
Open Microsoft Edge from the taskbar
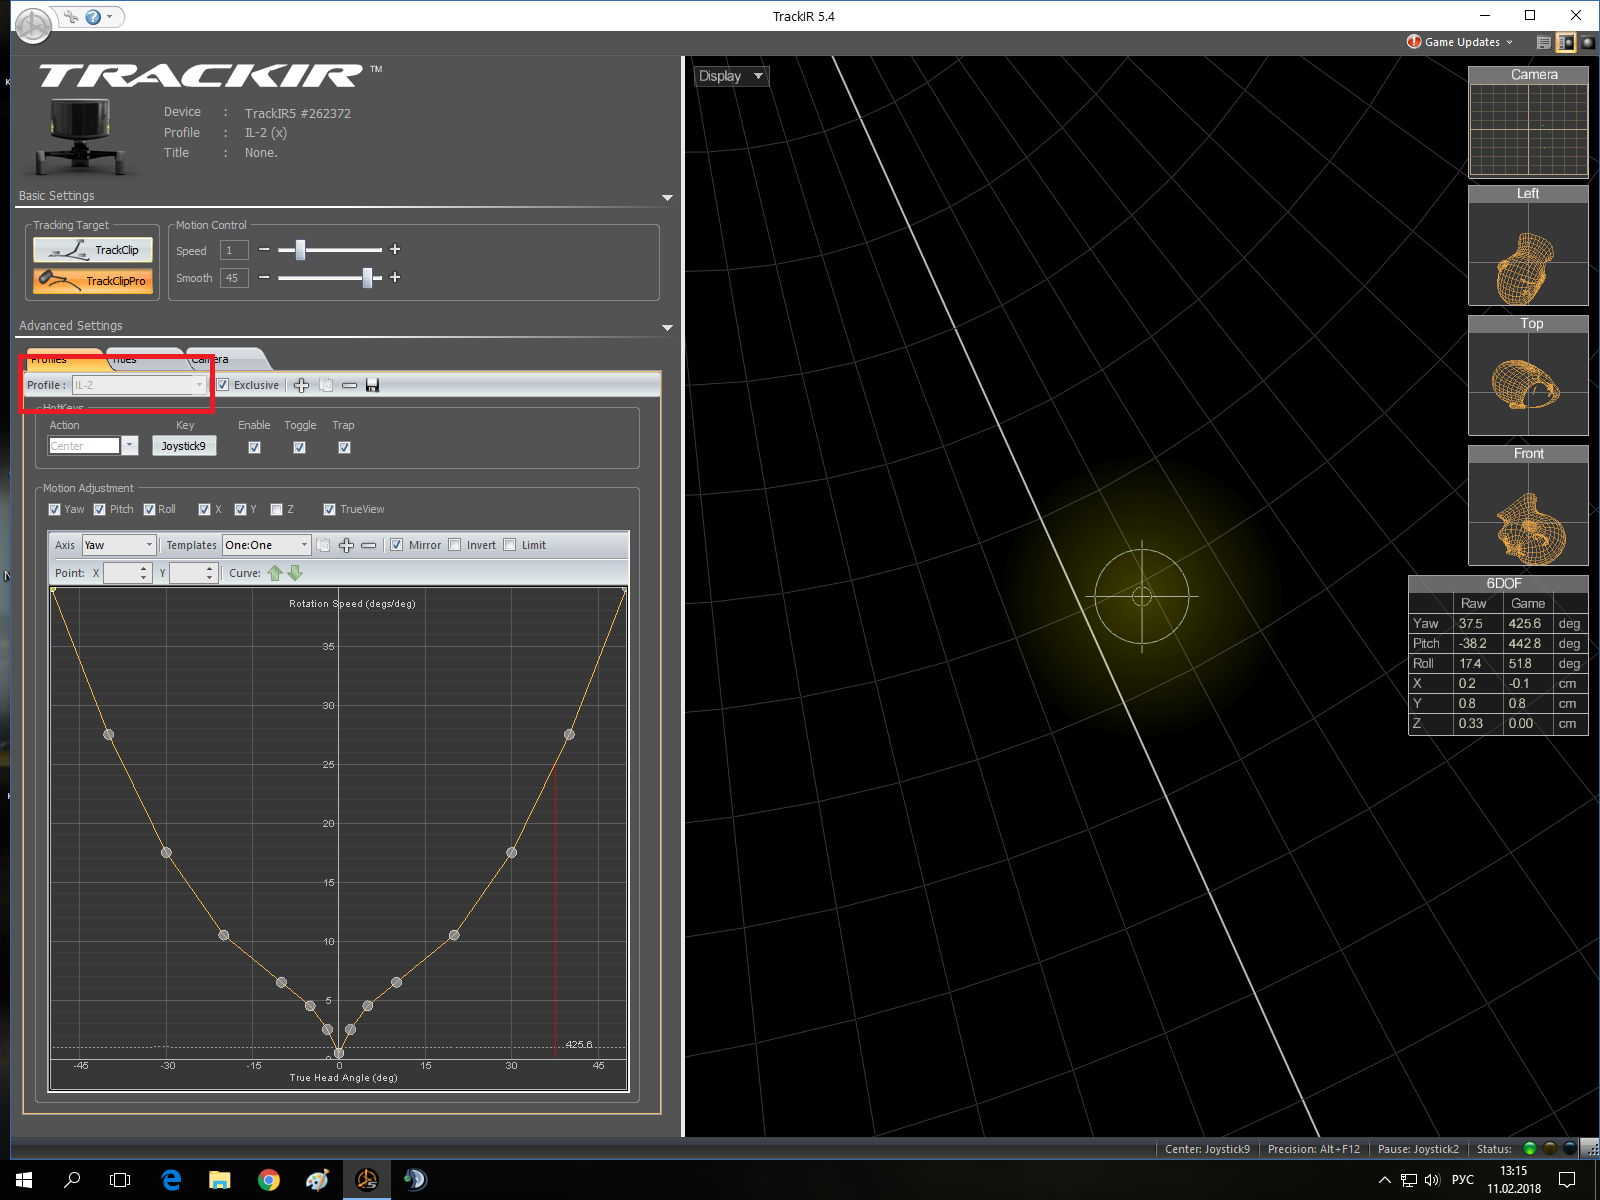point(171,1180)
